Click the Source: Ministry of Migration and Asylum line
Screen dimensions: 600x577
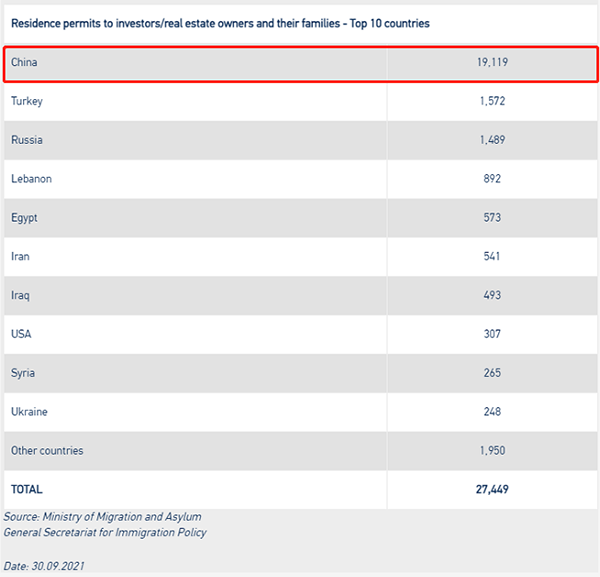102,517
